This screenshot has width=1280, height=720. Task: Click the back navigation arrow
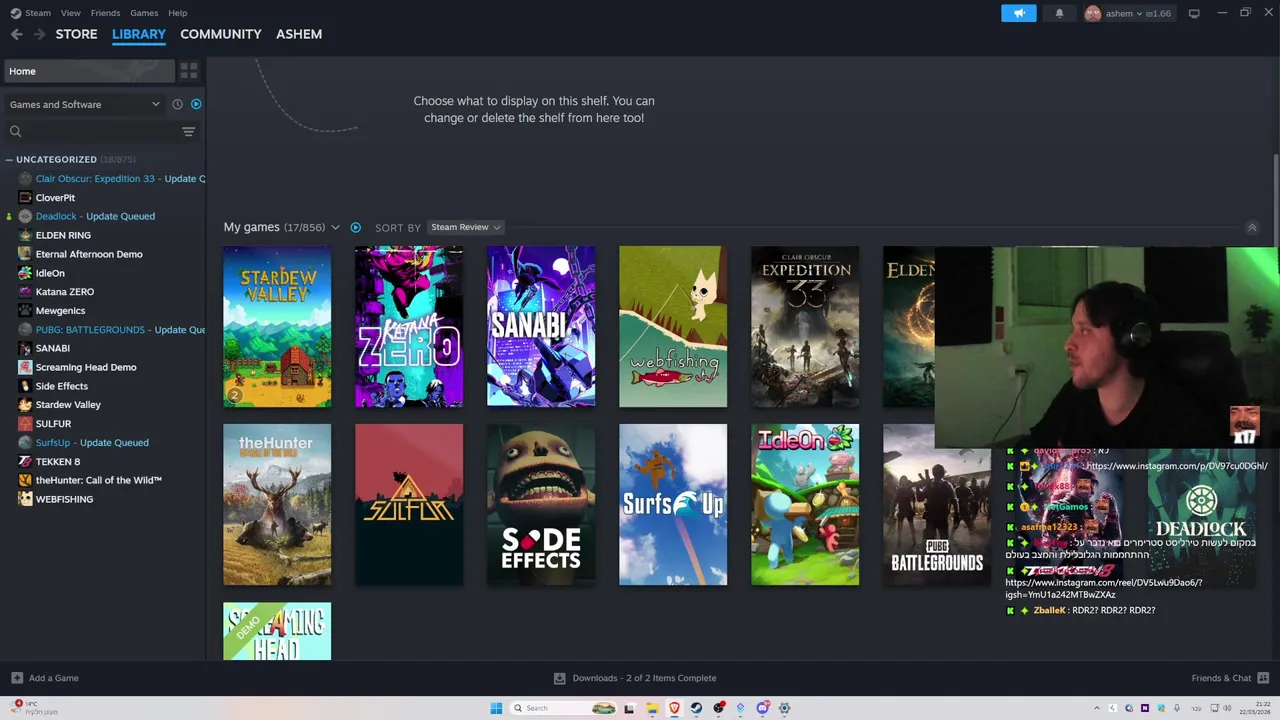coord(16,34)
